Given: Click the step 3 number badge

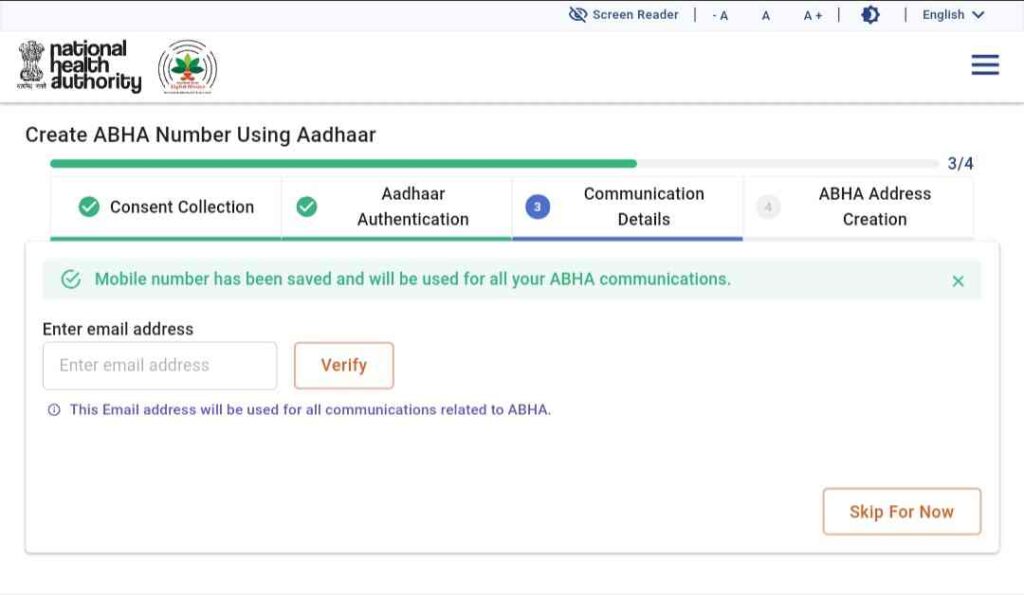Looking at the screenshot, I should click(537, 207).
